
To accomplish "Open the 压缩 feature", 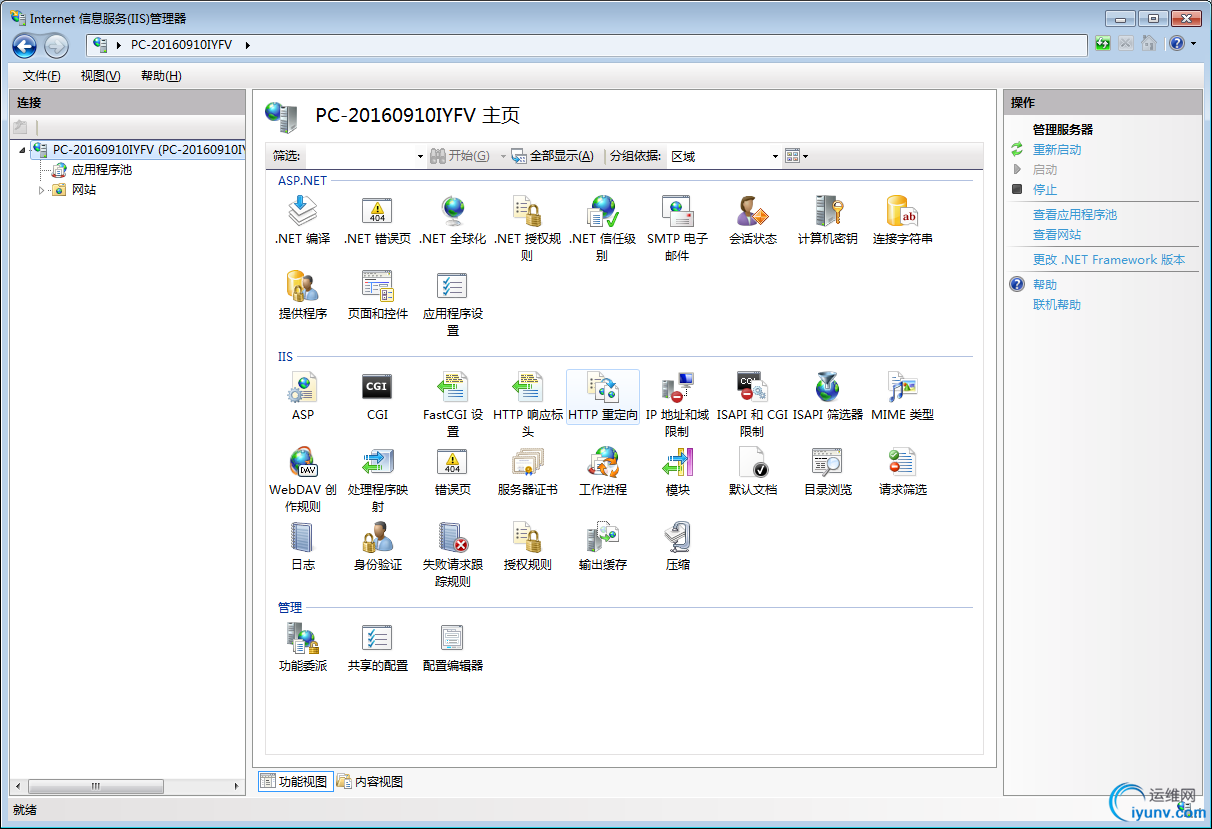I will click(x=677, y=546).
